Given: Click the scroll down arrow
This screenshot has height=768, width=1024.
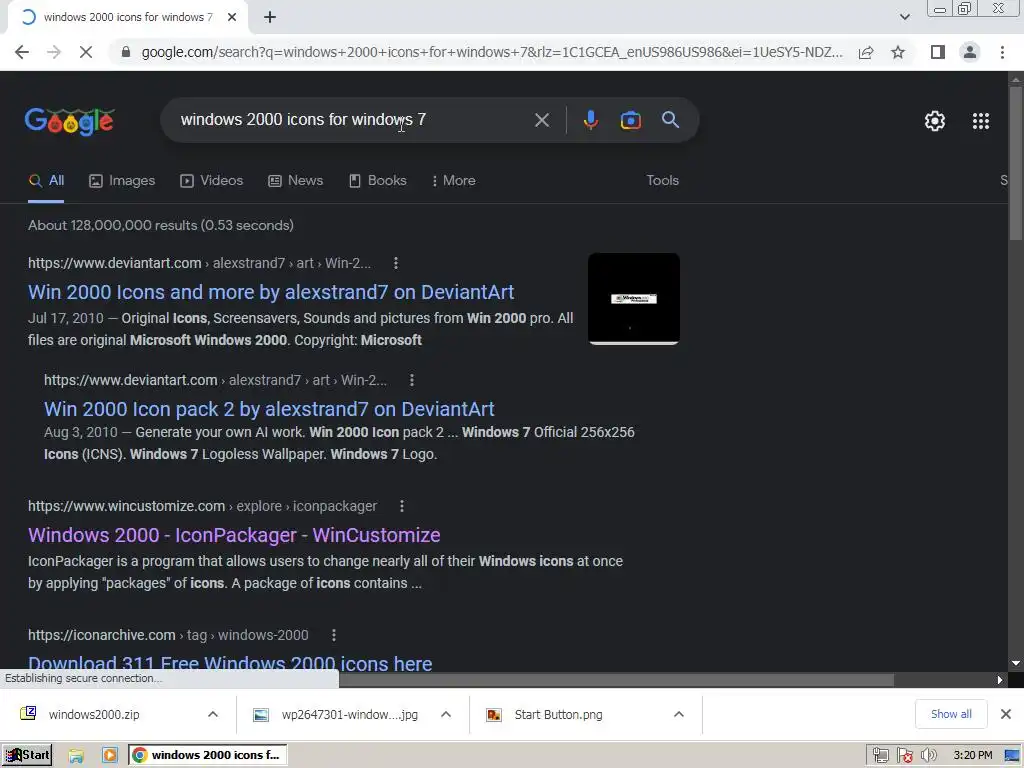Looking at the screenshot, I should (1016, 664).
